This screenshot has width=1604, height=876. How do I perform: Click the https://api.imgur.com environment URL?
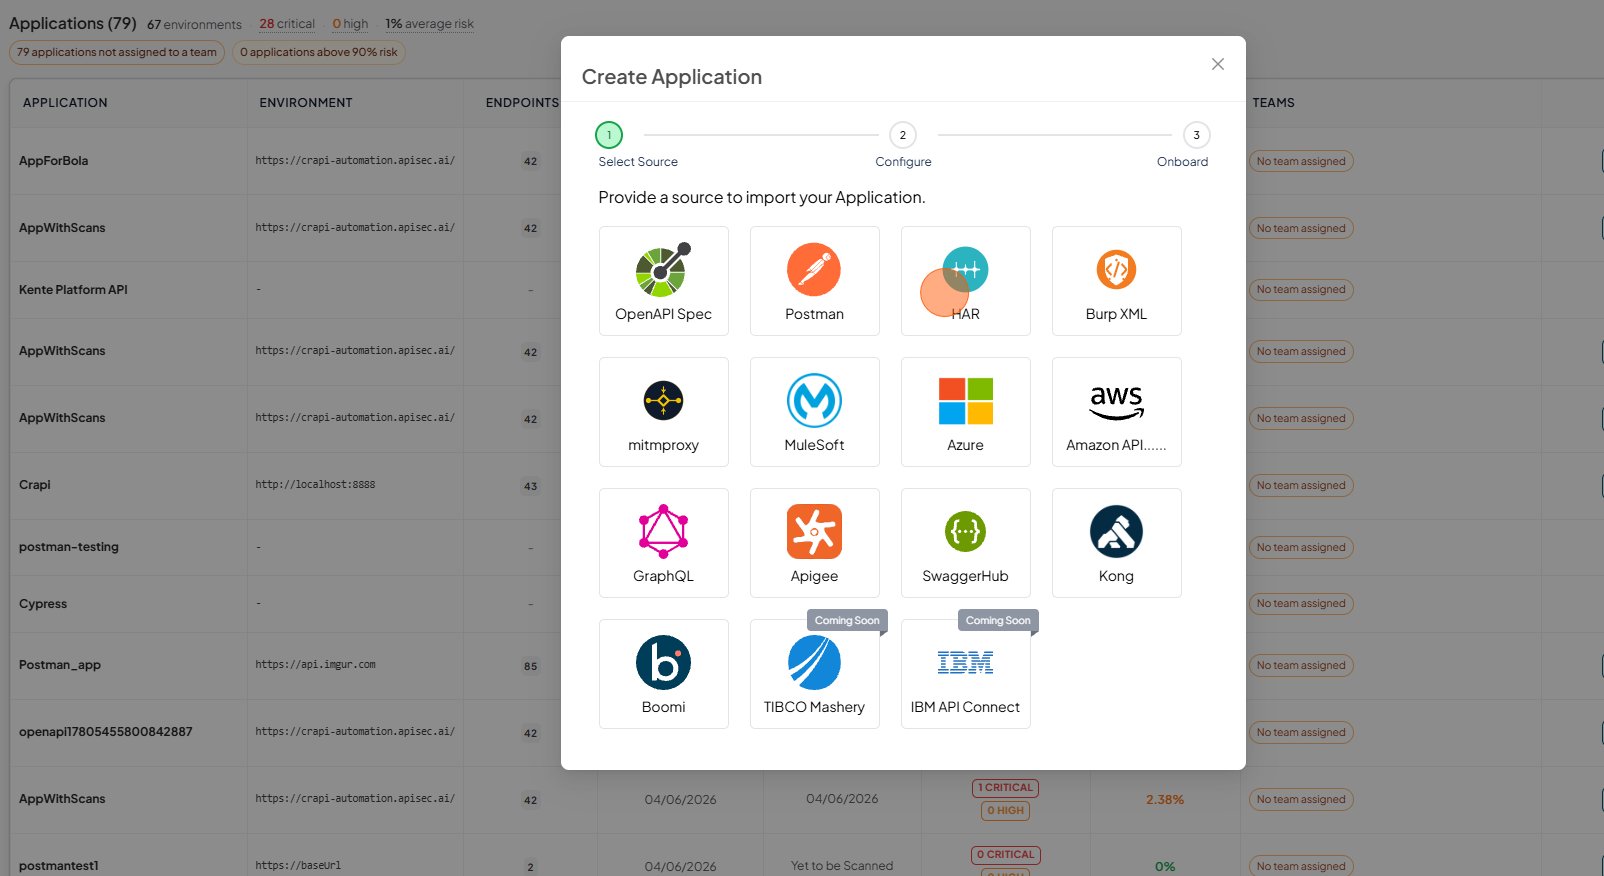click(315, 665)
